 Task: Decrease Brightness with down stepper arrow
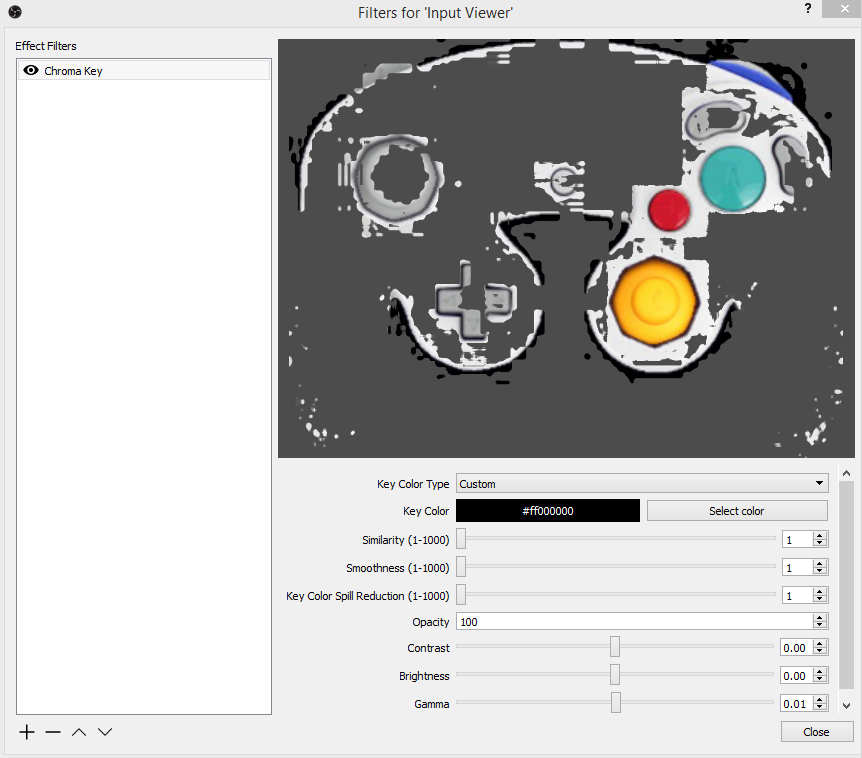pyautogui.click(x=820, y=680)
